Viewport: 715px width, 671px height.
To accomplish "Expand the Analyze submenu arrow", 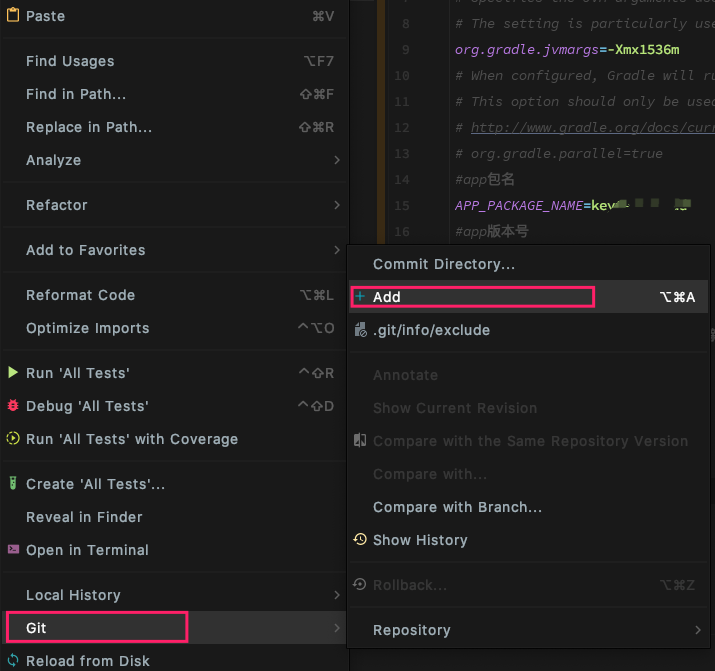I will 337,160.
